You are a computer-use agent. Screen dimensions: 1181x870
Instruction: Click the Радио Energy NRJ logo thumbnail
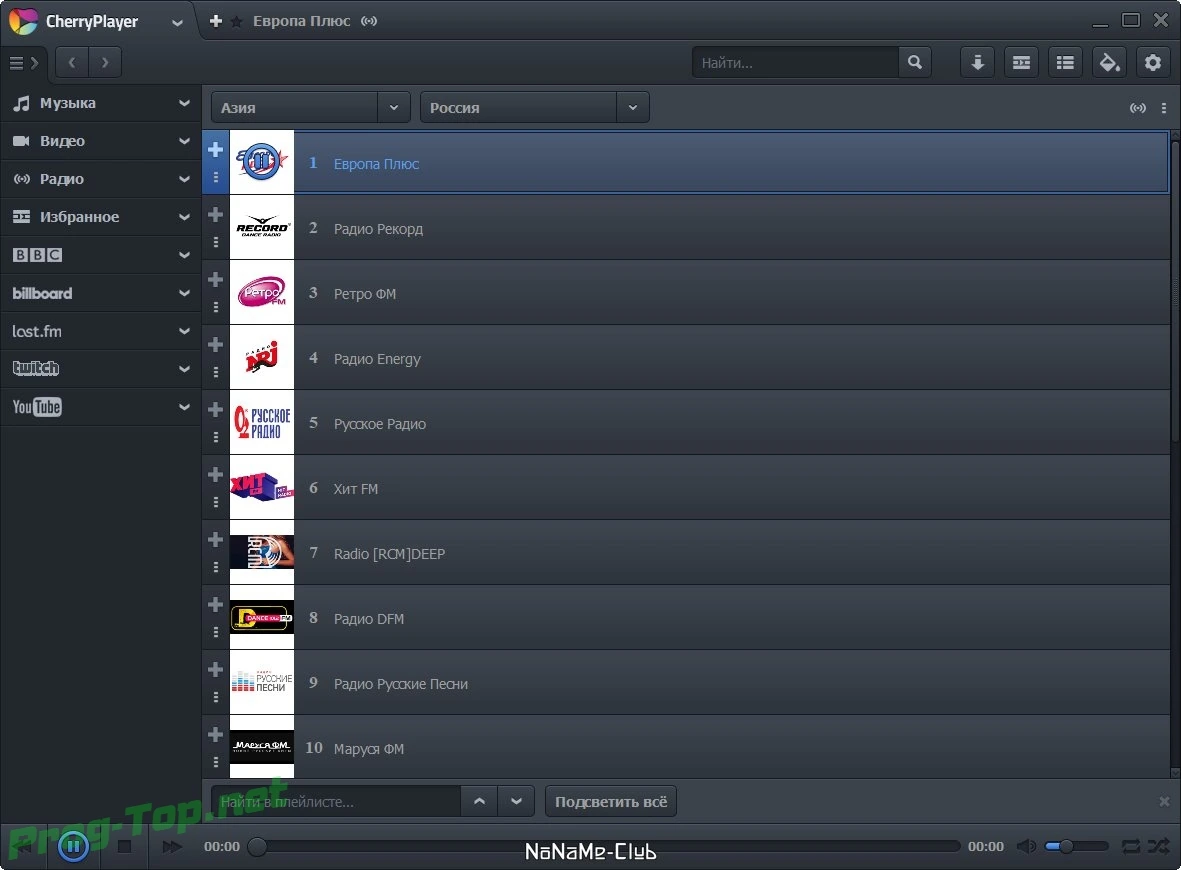(x=261, y=358)
